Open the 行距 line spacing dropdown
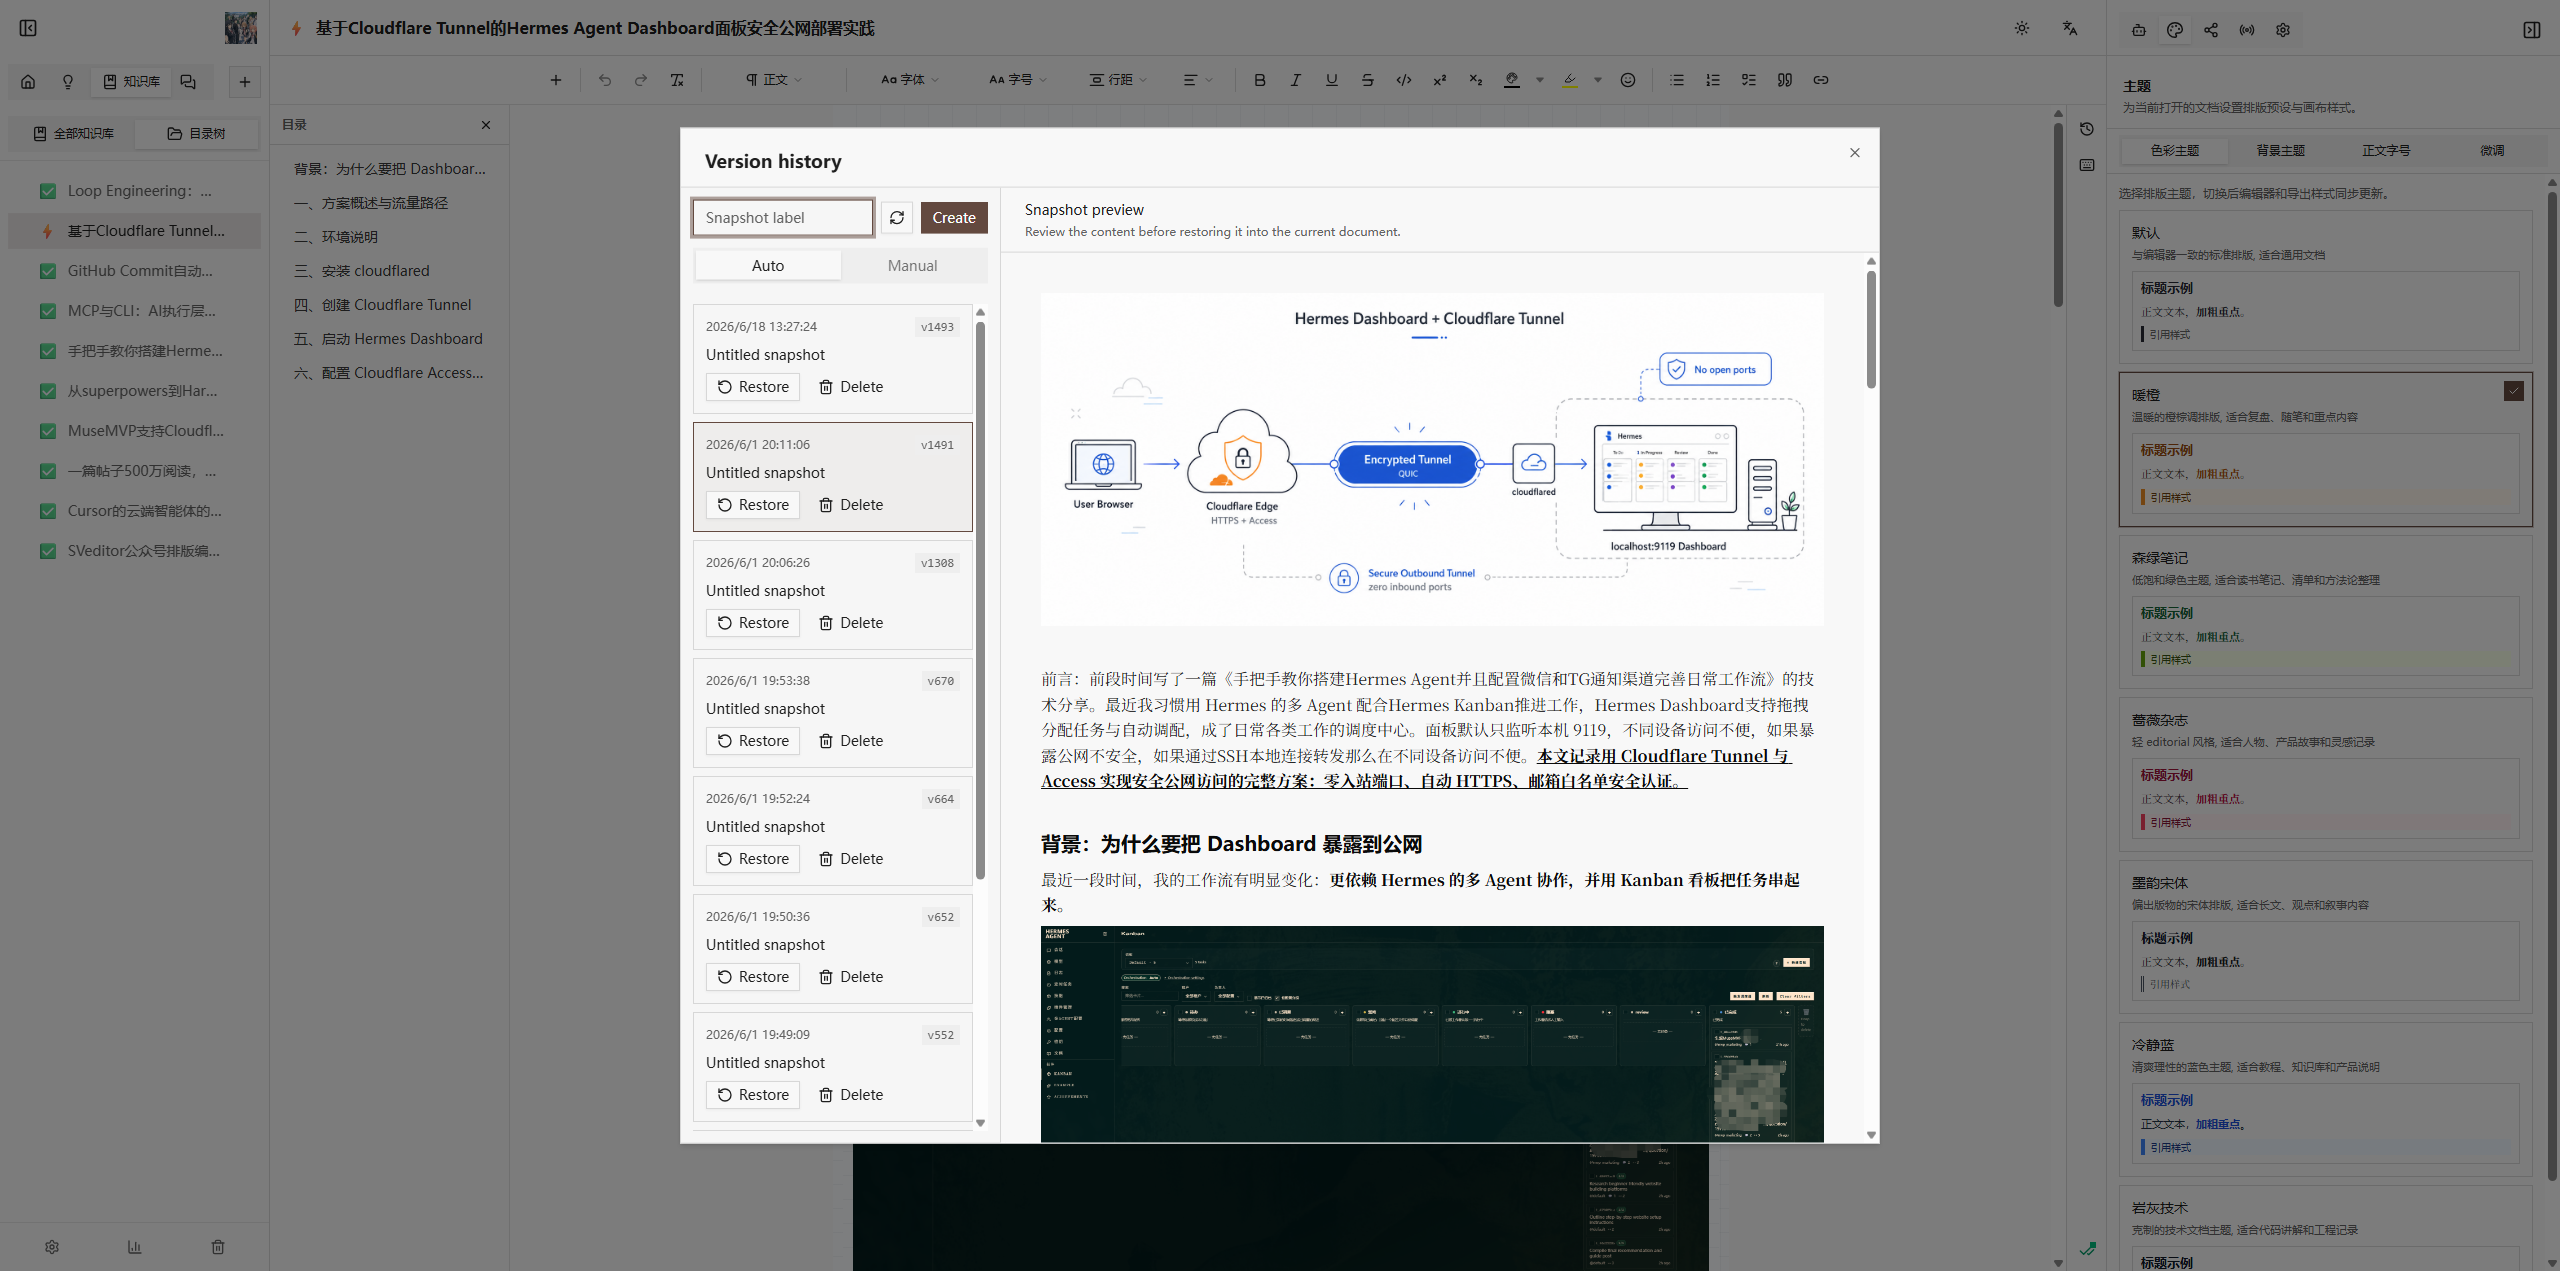This screenshot has width=2560, height=1271. click(x=1119, y=80)
